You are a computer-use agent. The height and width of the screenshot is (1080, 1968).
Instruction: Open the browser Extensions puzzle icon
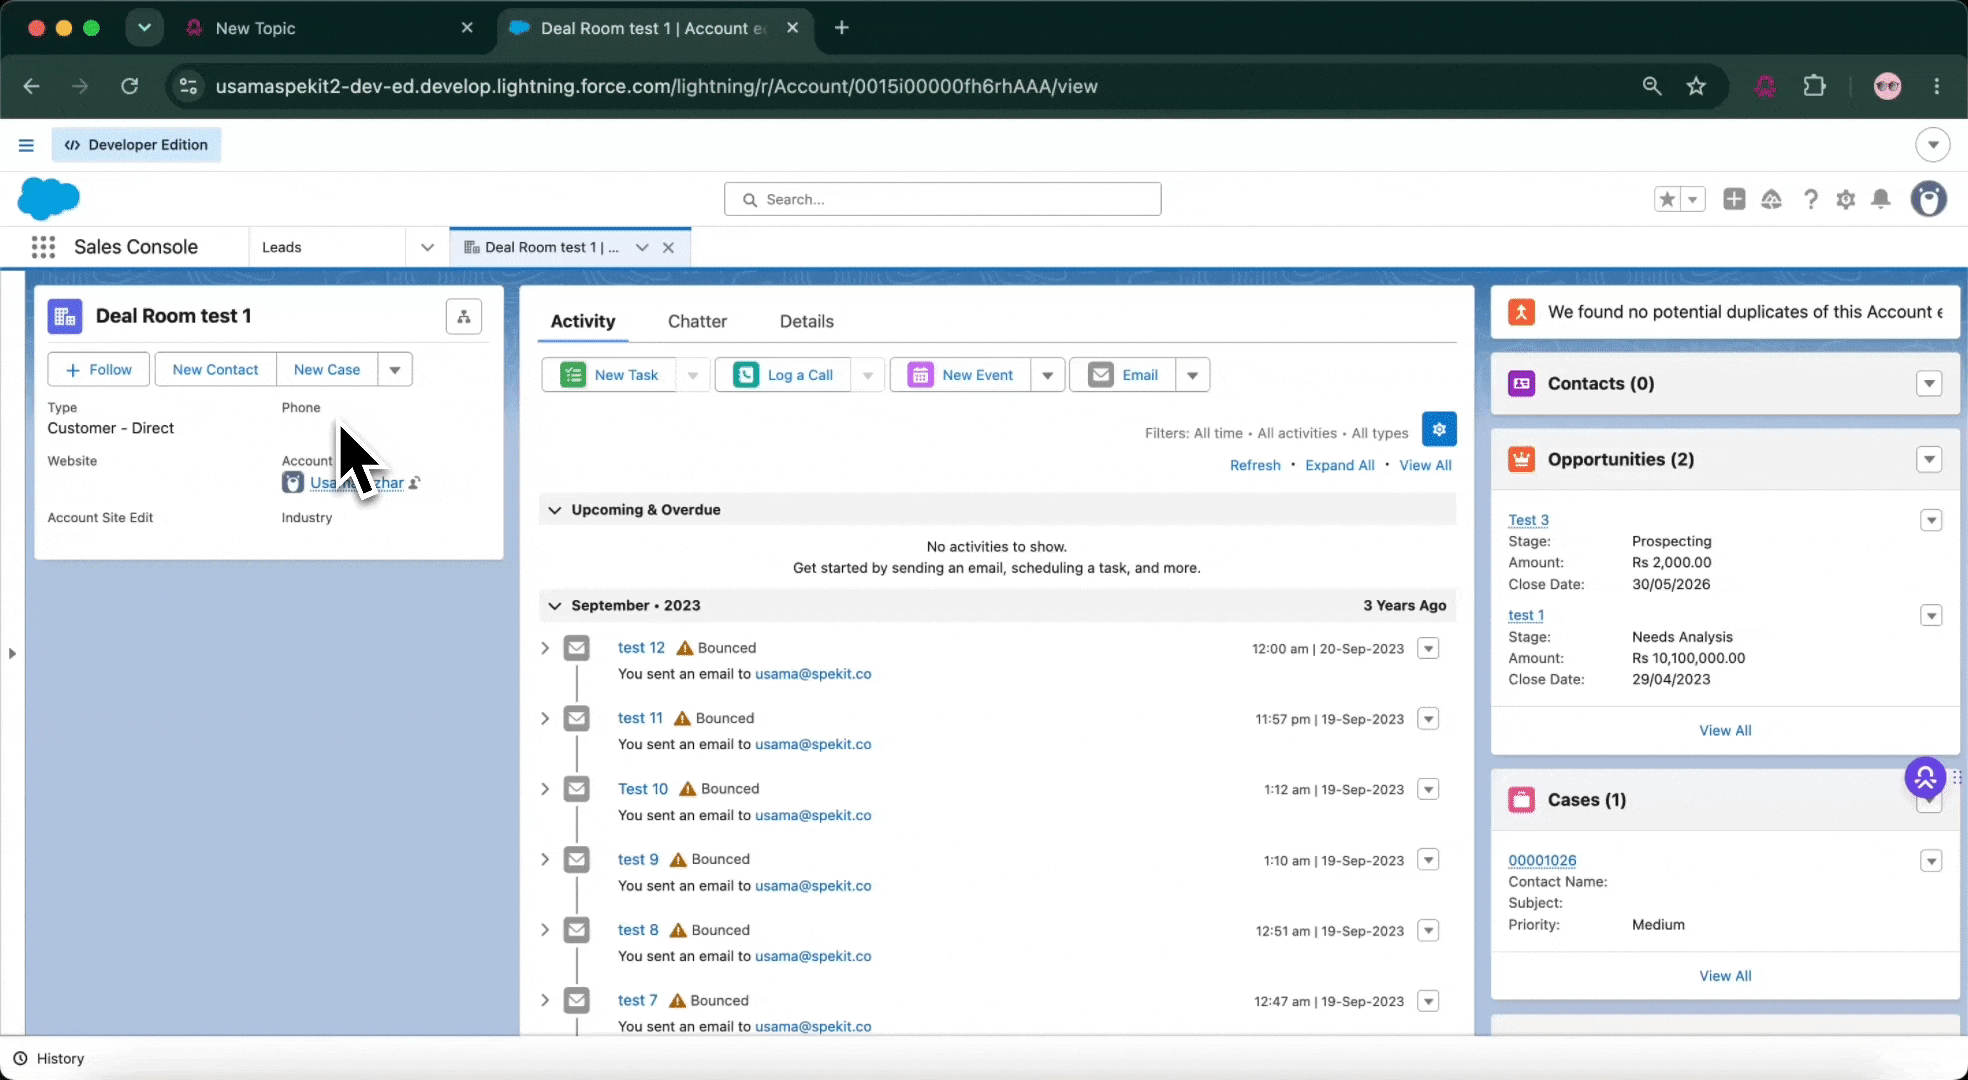(x=1814, y=86)
